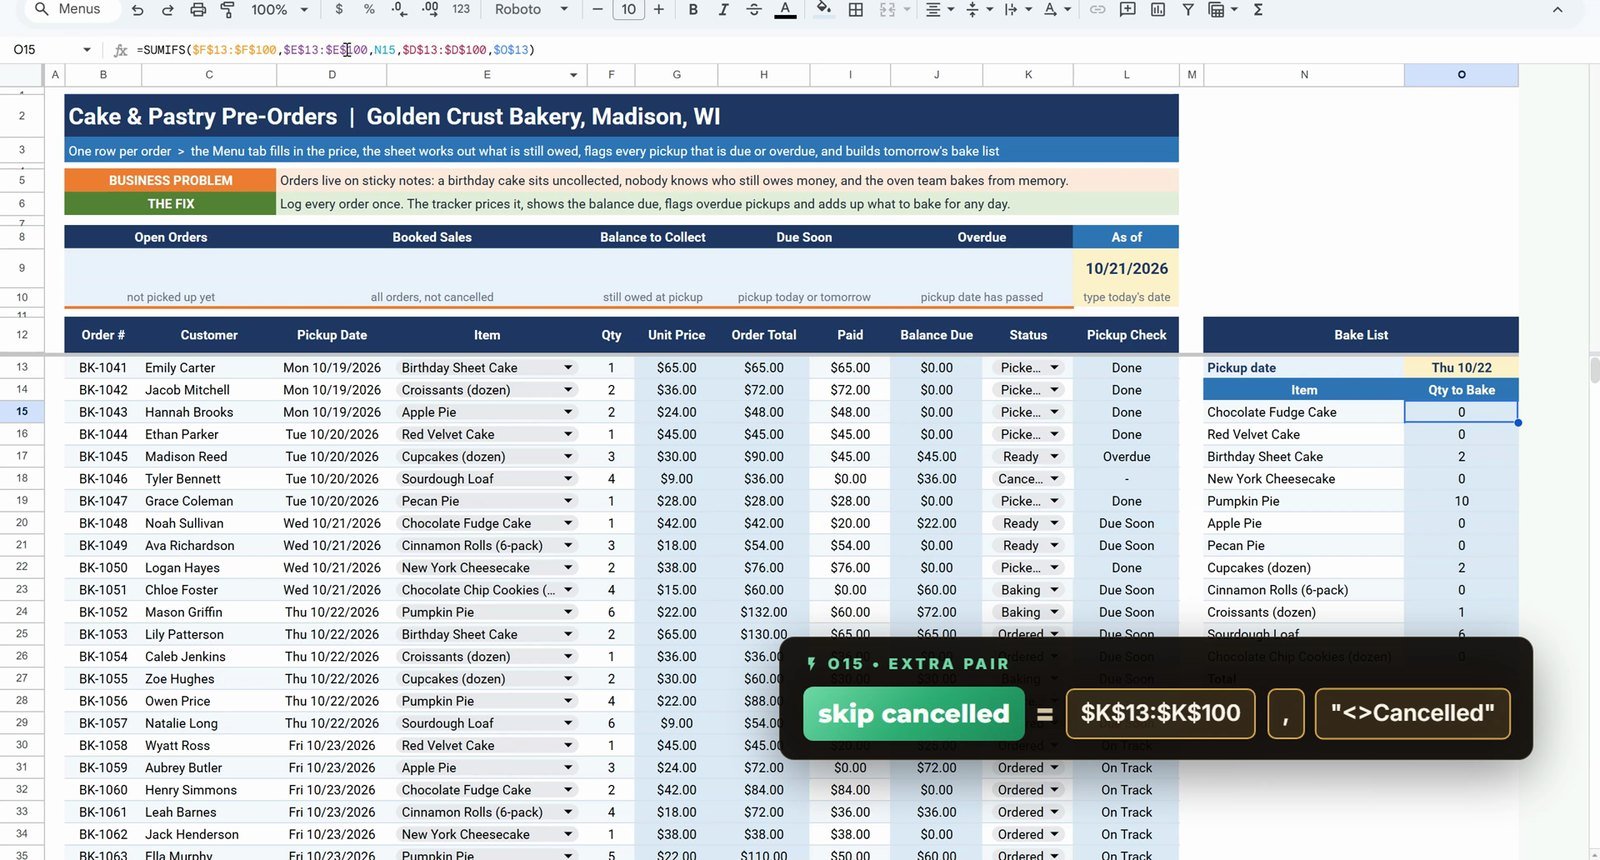
Task: Create a filter
Action: coord(1188,10)
